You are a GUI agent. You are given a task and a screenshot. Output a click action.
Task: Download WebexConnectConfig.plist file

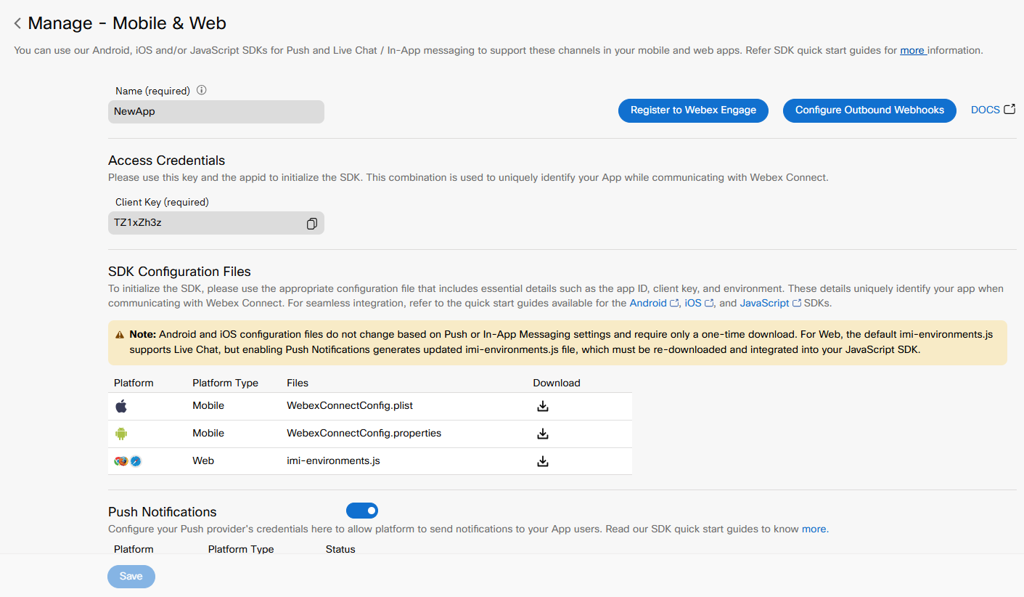pyautogui.click(x=543, y=405)
